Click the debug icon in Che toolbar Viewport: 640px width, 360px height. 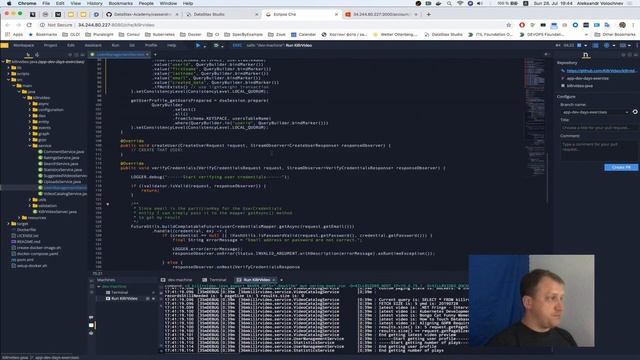pos(216,45)
